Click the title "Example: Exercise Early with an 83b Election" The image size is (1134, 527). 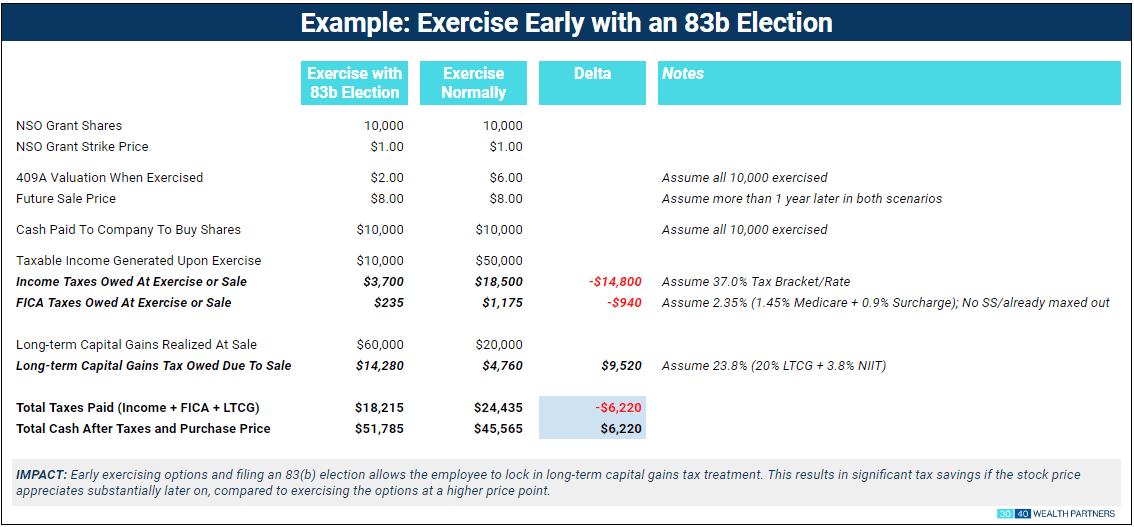[x=566, y=23]
